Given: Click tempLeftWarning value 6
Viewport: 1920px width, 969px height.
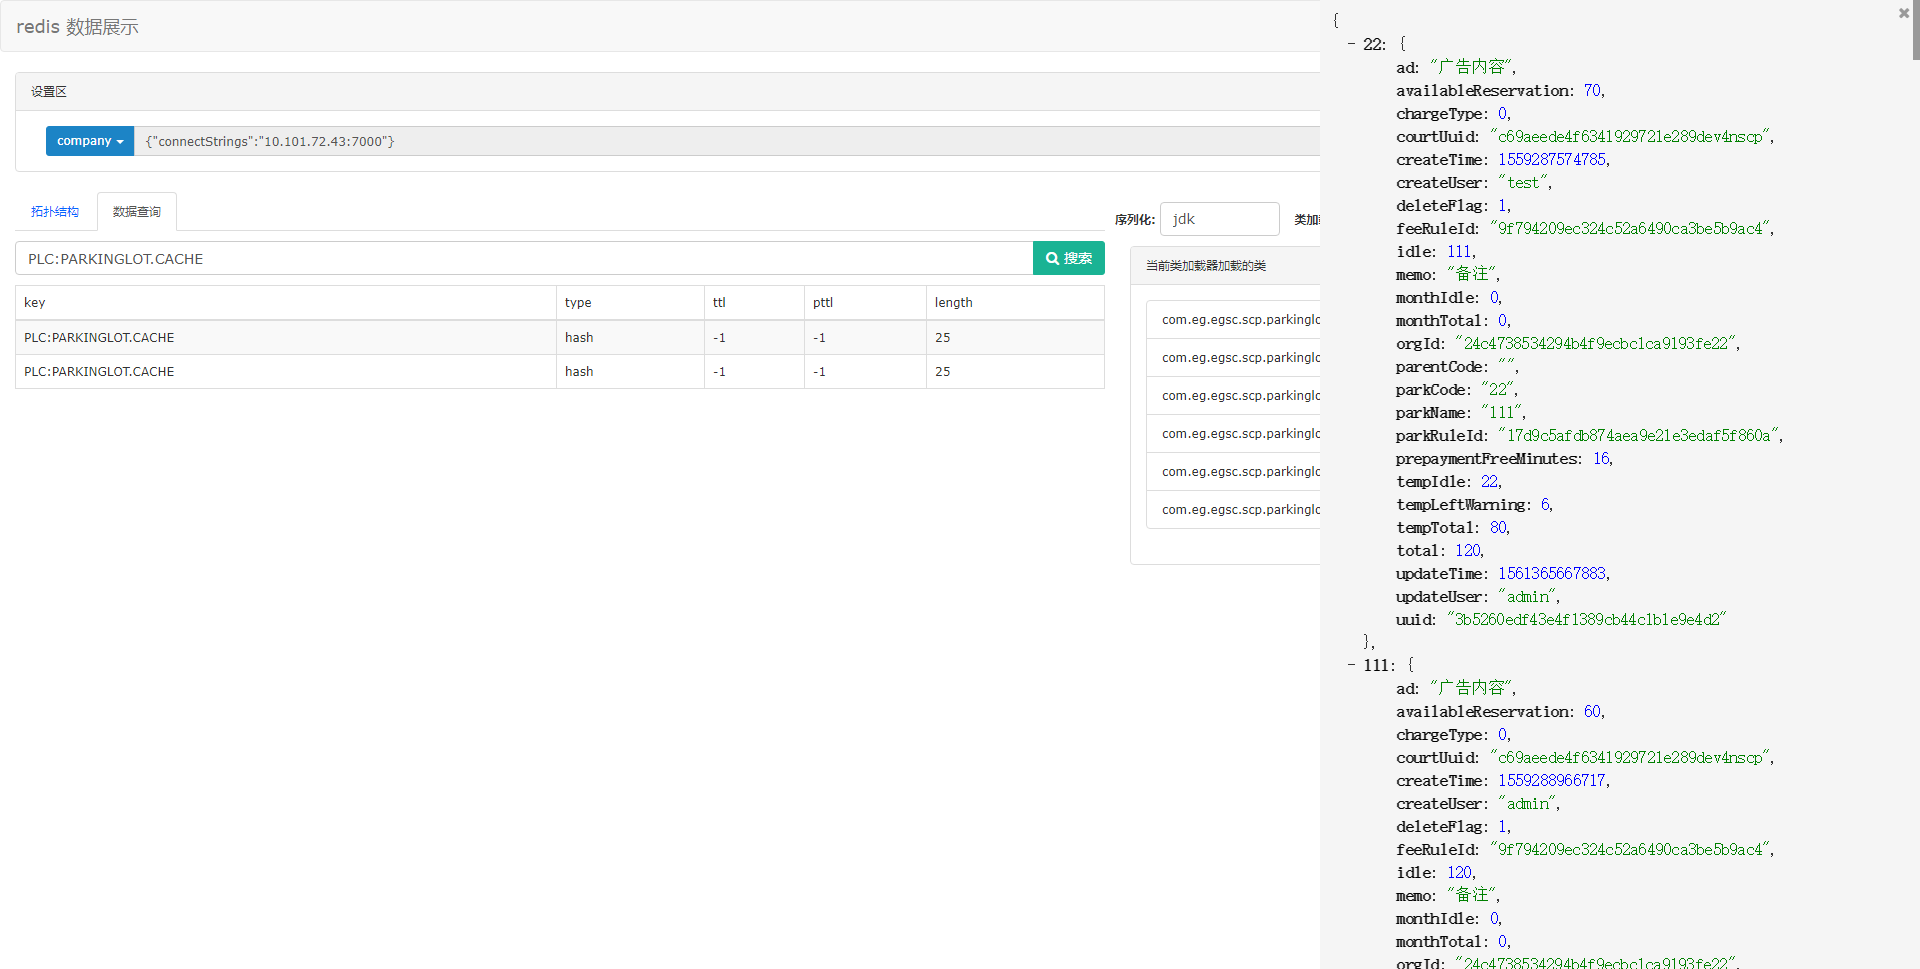Looking at the screenshot, I should point(1545,505).
